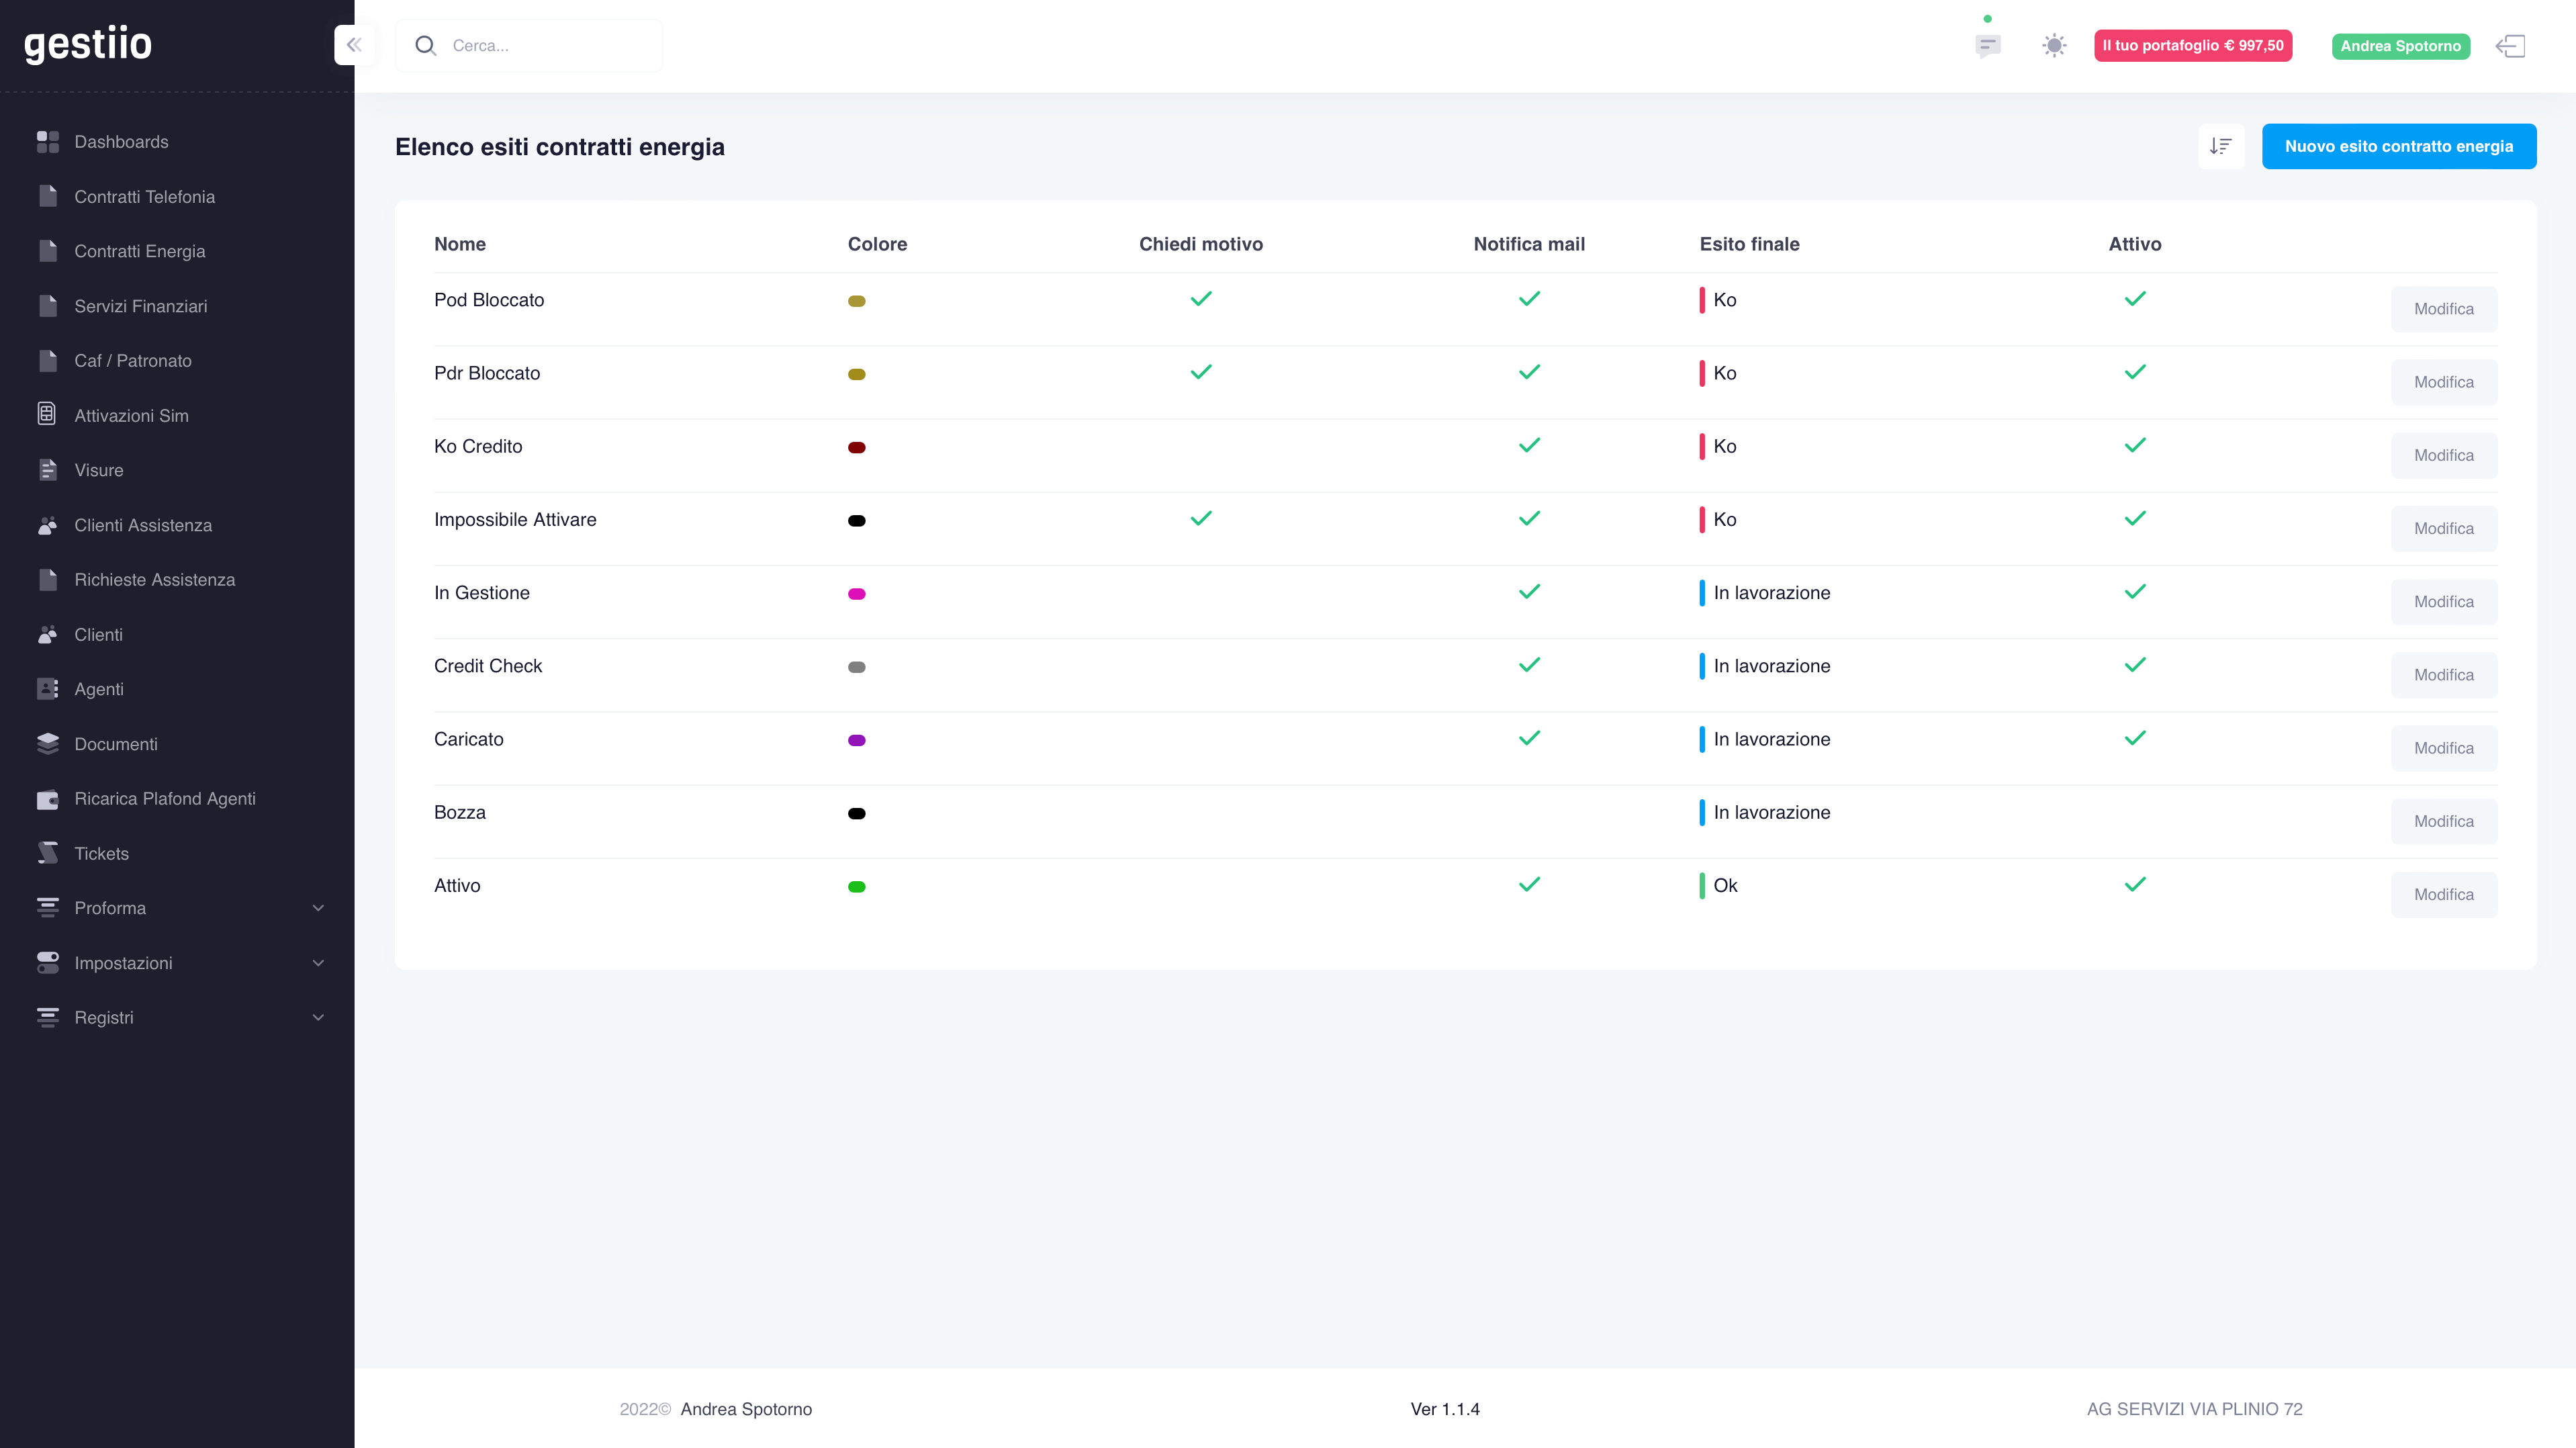The width and height of the screenshot is (2576, 1448).
Task: Click Chiedi motivo checkmark for Pod Bloccato
Action: pos(1201,299)
